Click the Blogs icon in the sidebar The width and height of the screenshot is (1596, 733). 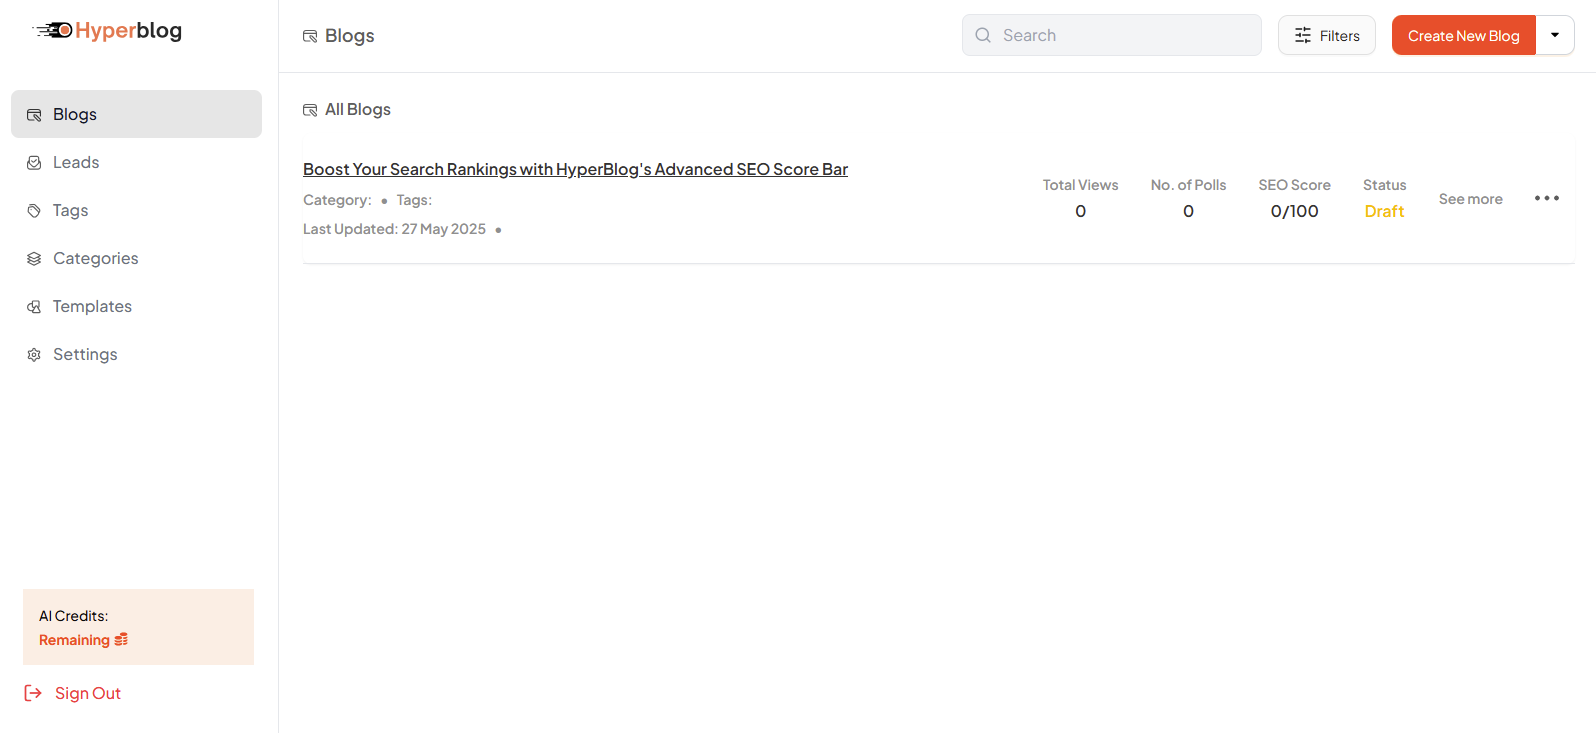pos(34,115)
